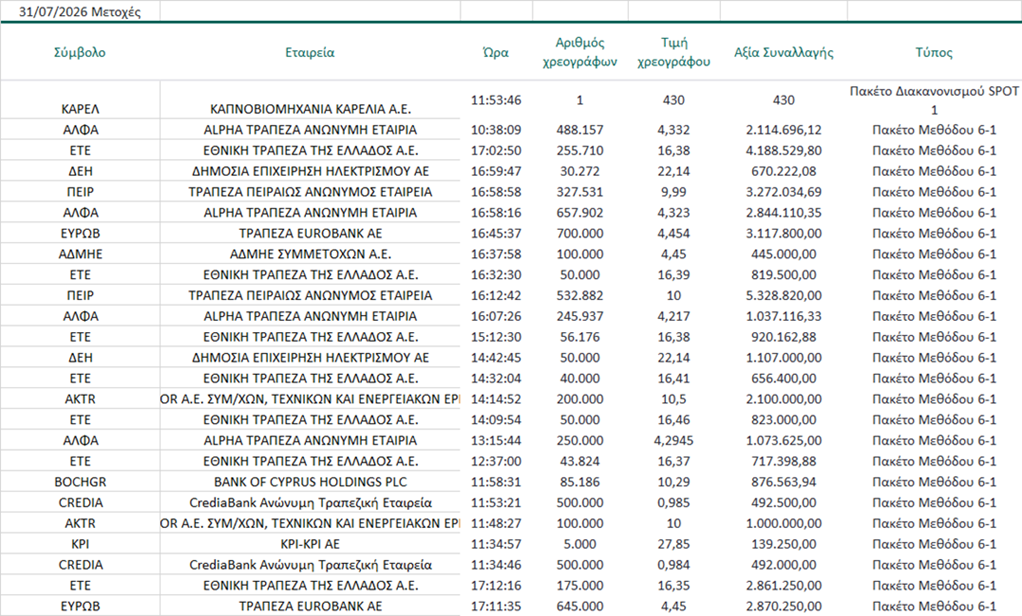1022x616 pixels.
Task: Select the Σύμβολο column header
Action: (80, 52)
